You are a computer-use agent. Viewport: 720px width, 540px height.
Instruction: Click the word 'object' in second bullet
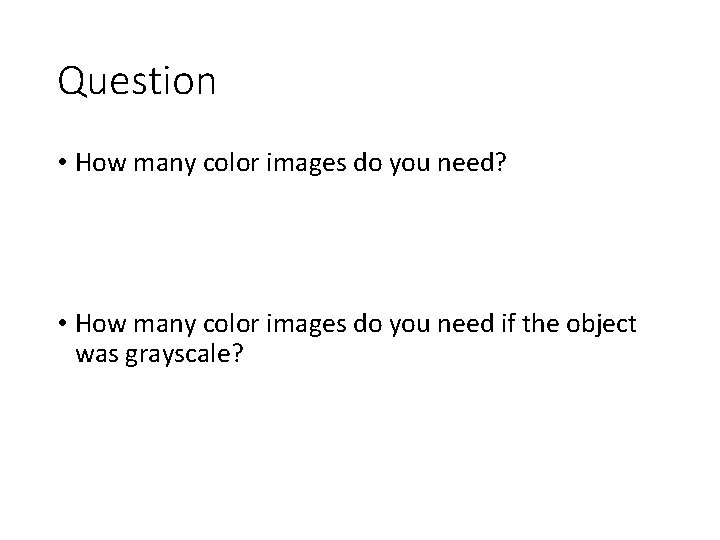coord(601,324)
